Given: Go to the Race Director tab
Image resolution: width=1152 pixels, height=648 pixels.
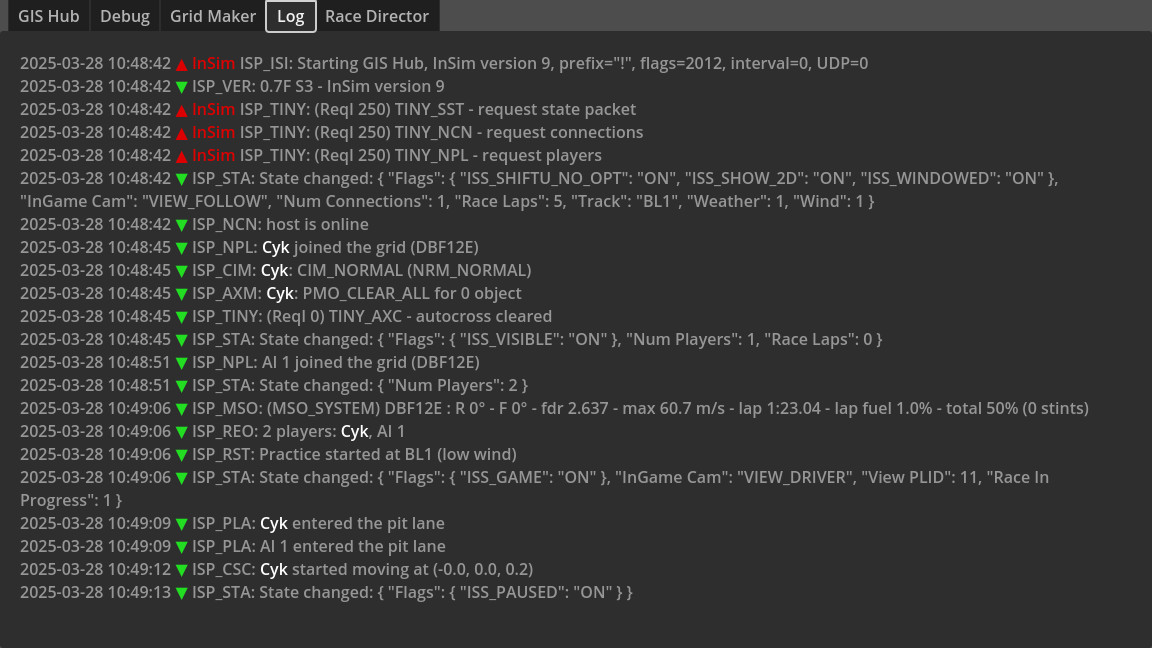Looking at the screenshot, I should [377, 16].
